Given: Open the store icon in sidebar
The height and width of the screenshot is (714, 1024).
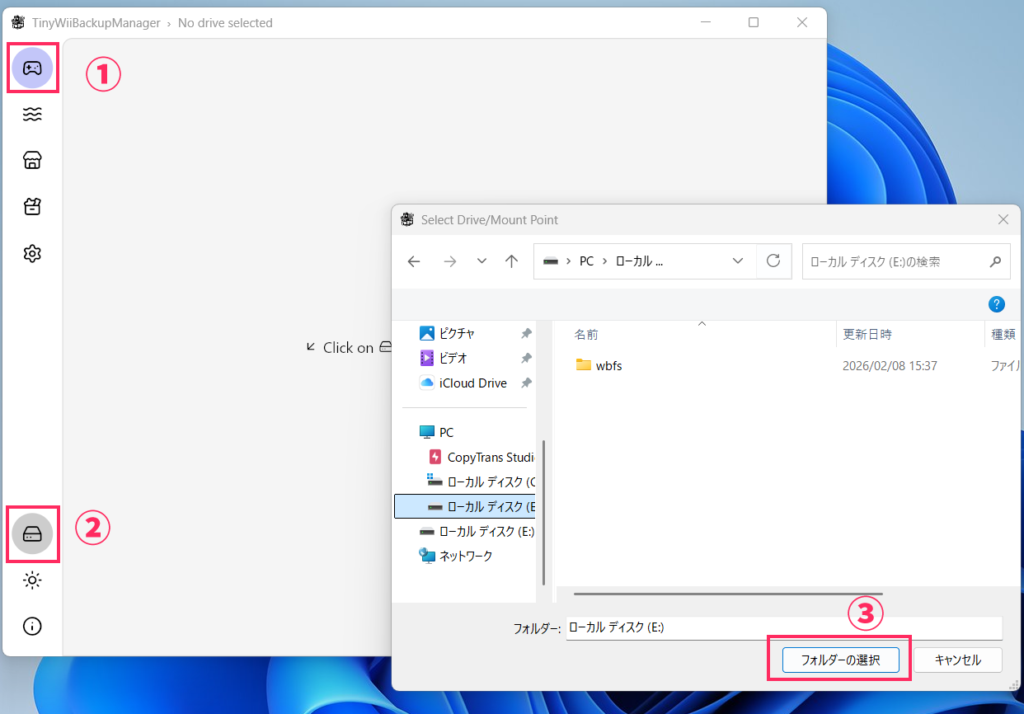Looking at the screenshot, I should (x=32, y=161).
